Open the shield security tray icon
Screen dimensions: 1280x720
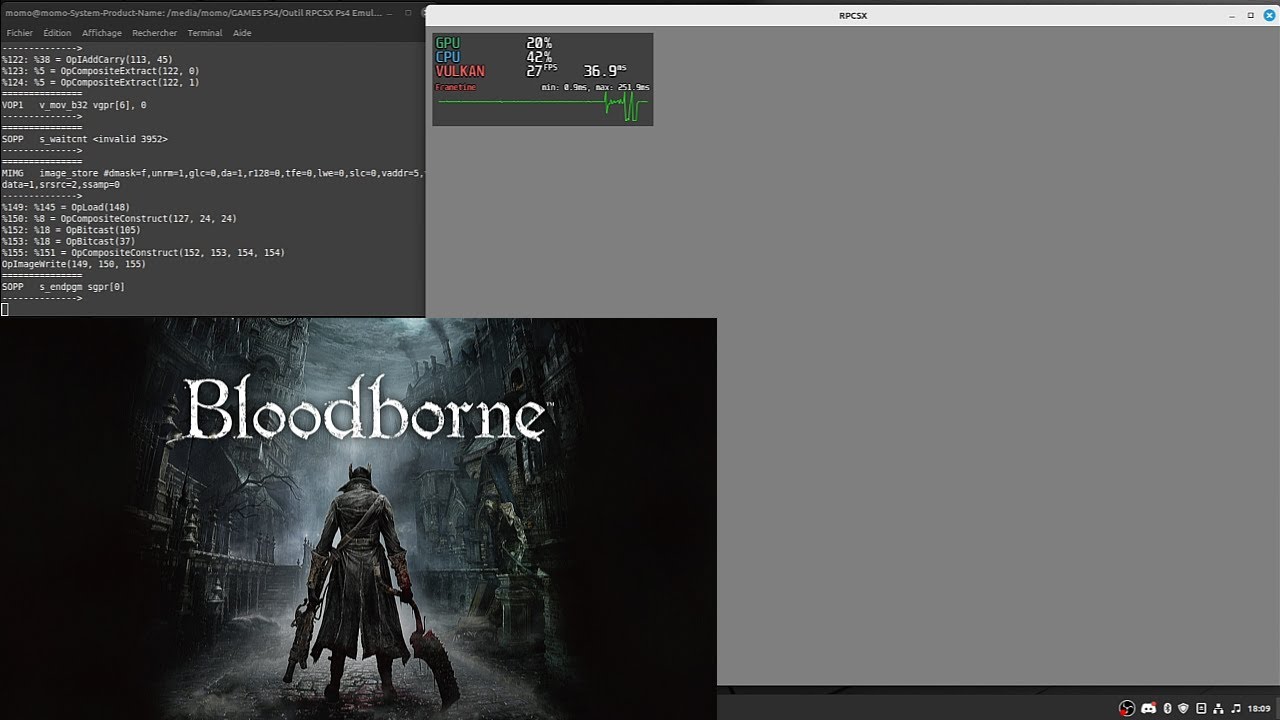coord(1184,708)
